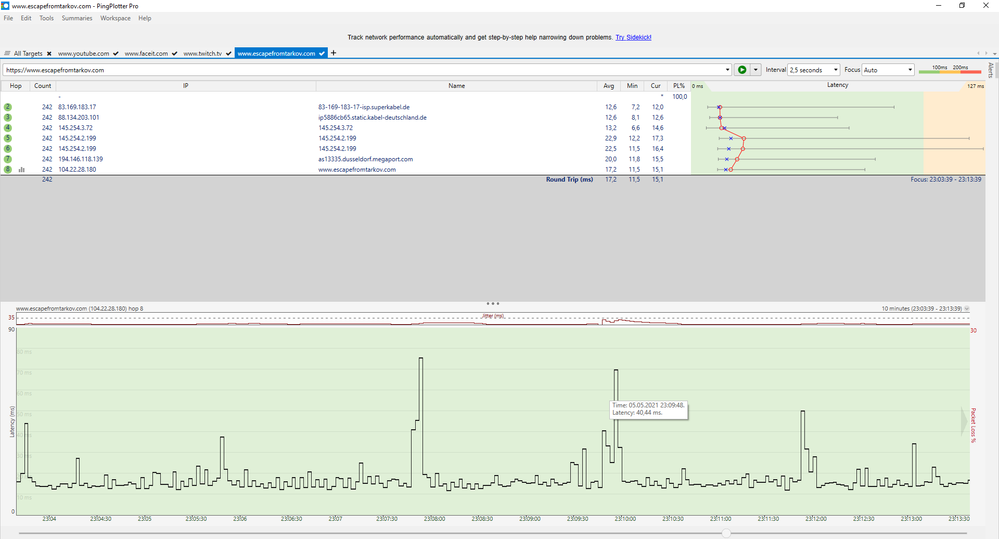Toggle the www.faceit.com tab checkmark
The width and height of the screenshot is (999, 539).
click(175, 54)
